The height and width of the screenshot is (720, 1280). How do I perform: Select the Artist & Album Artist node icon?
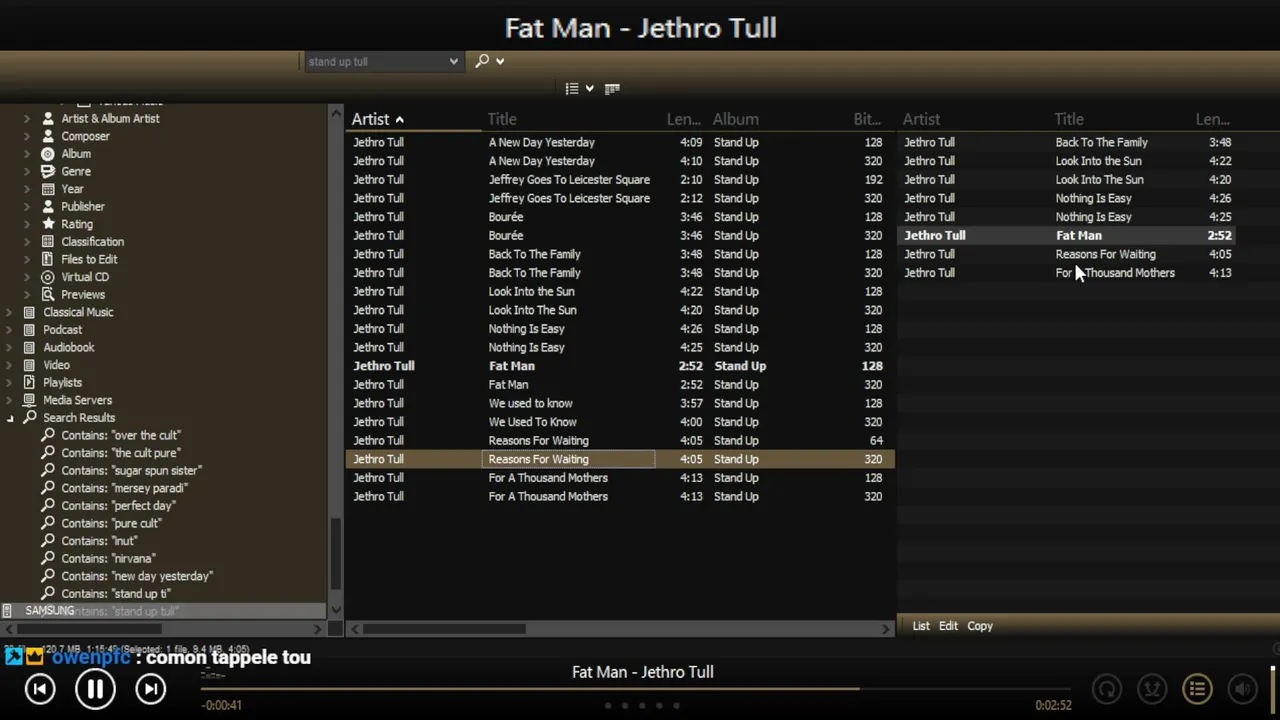[x=47, y=118]
